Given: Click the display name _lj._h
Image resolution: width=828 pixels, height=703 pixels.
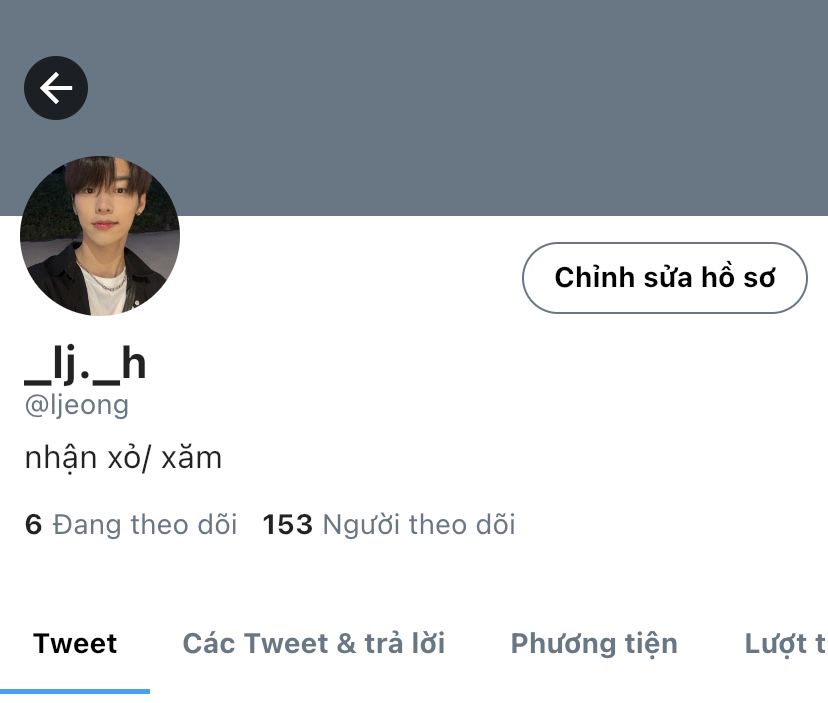Looking at the screenshot, I should pyautogui.click(x=85, y=364).
